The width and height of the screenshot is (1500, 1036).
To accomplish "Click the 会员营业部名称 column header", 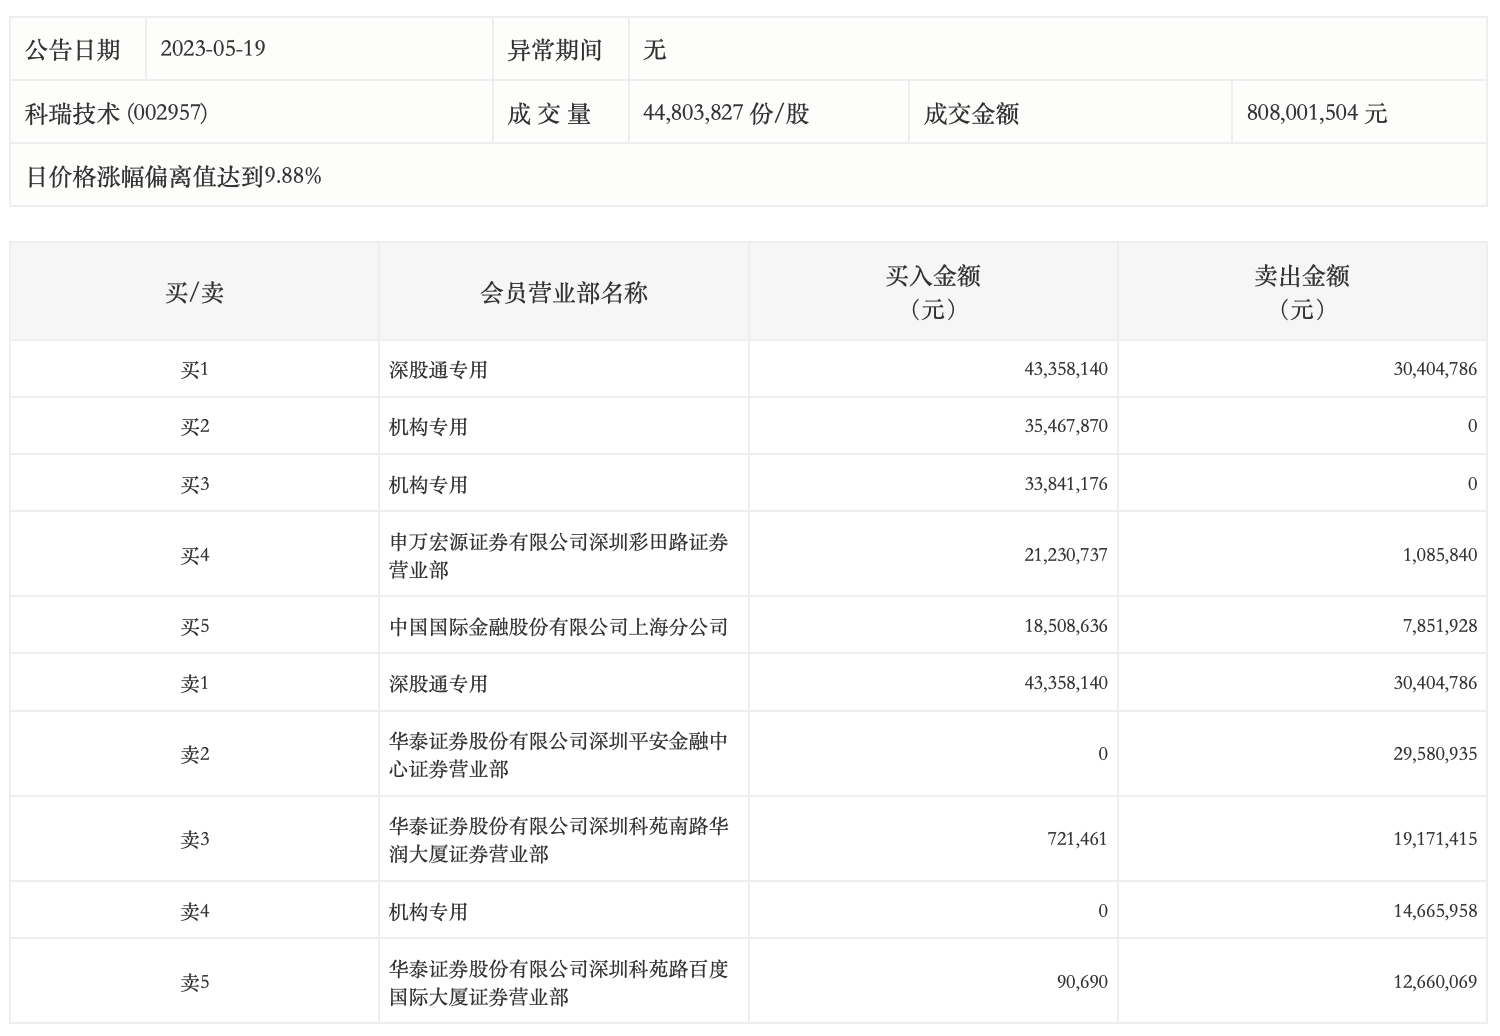I will pos(564,292).
